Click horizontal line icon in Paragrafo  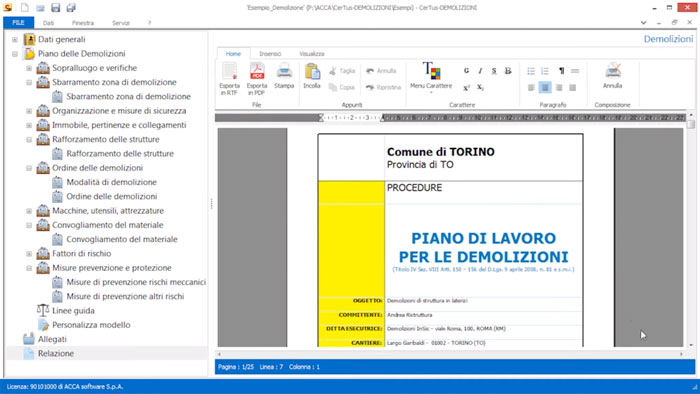575,71
